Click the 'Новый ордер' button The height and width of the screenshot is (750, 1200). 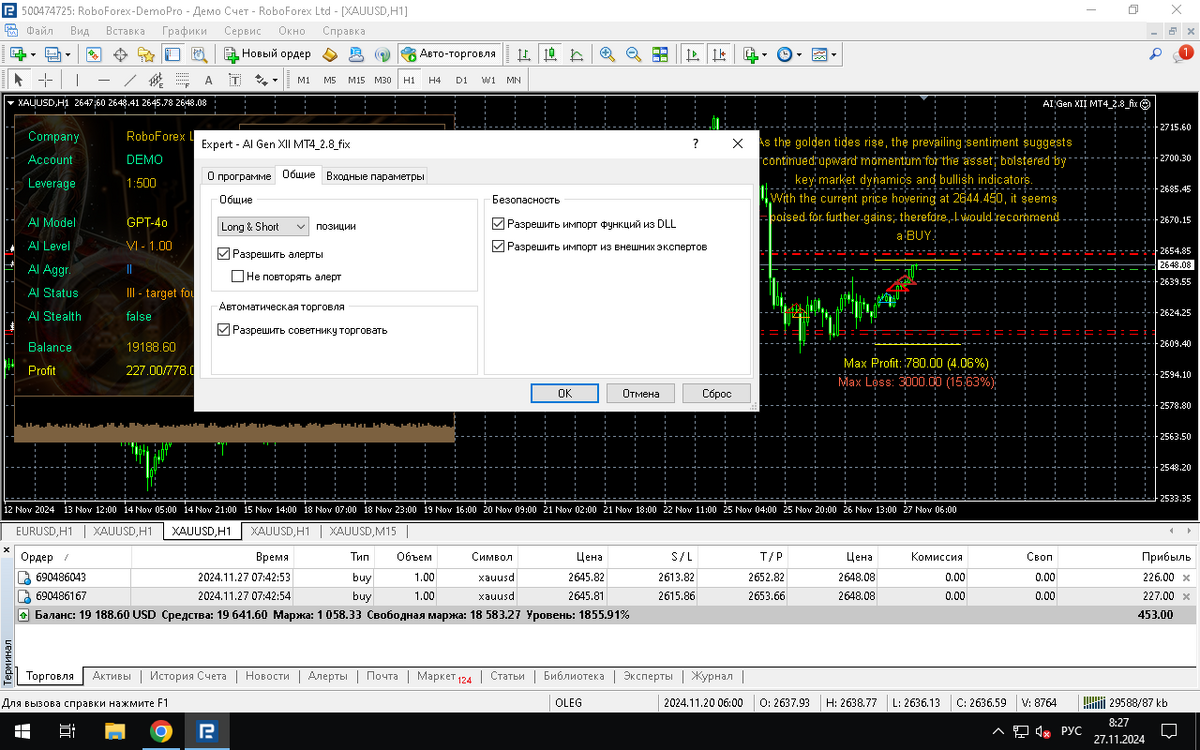pos(269,54)
